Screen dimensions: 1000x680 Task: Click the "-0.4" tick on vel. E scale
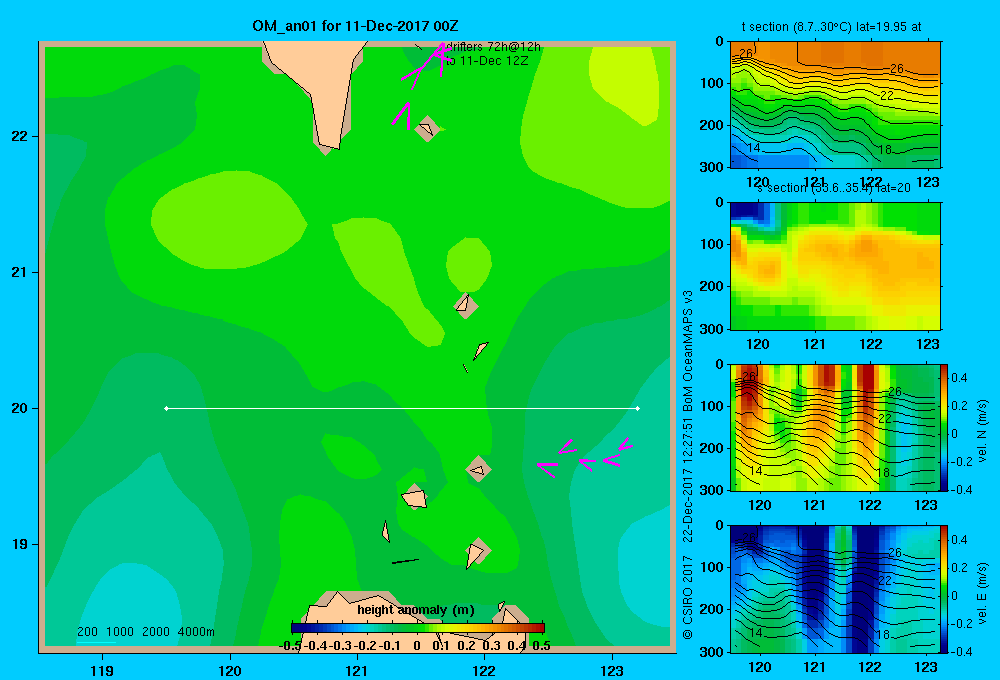961,651
